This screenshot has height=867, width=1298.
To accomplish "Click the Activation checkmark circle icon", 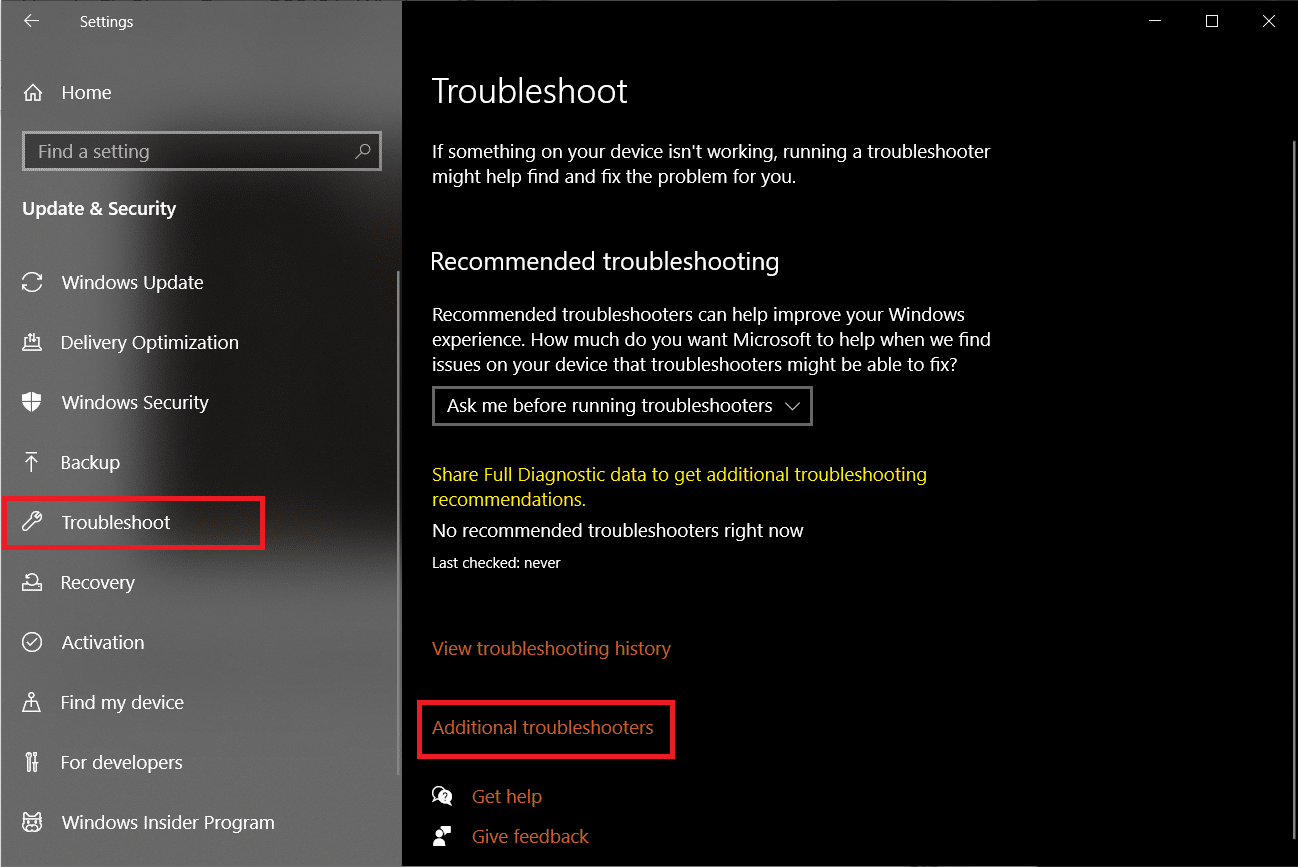I will [x=32, y=643].
